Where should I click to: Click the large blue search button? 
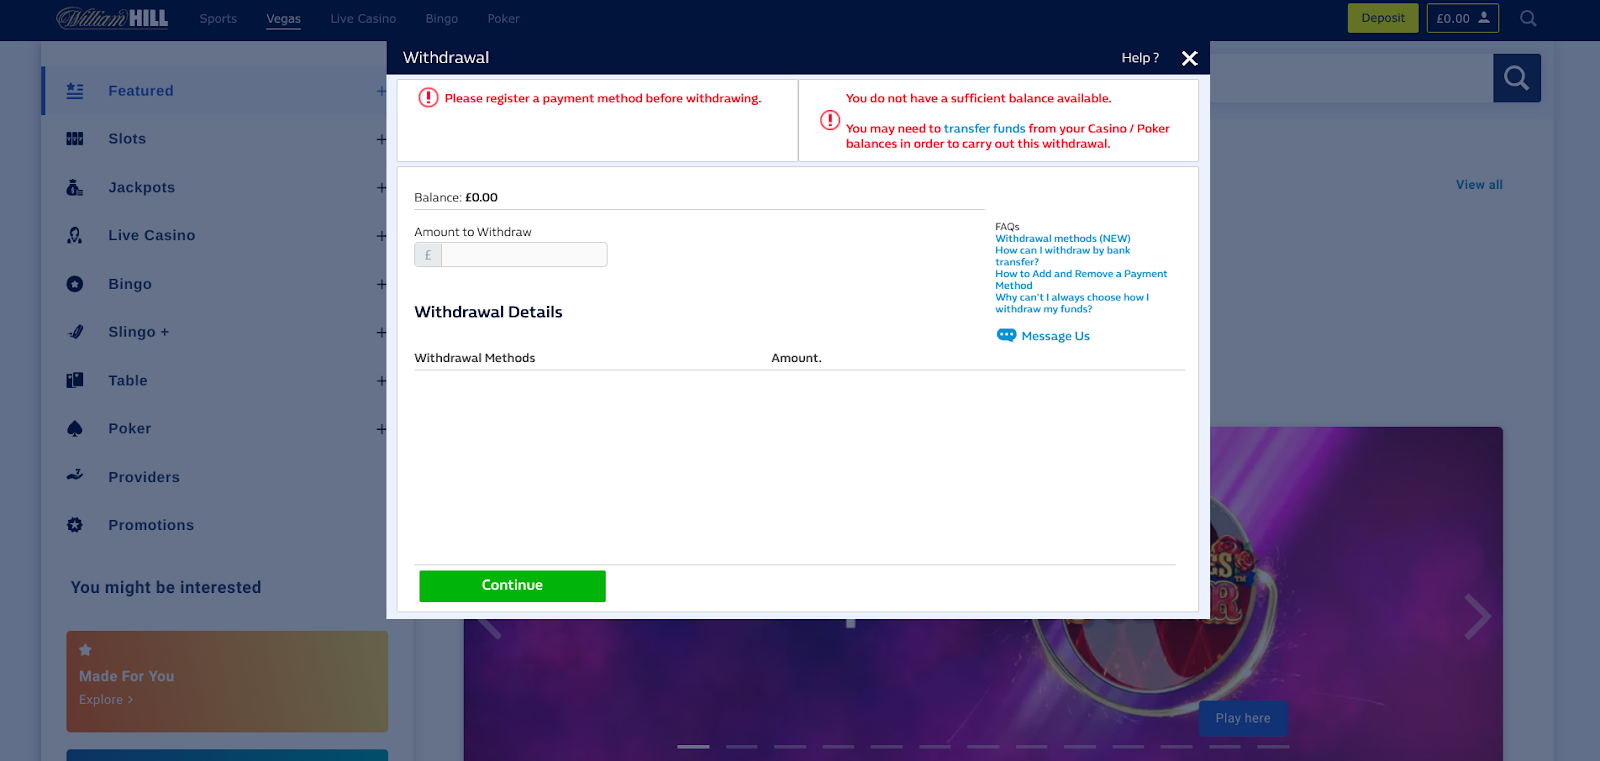(x=1517, y=78)
